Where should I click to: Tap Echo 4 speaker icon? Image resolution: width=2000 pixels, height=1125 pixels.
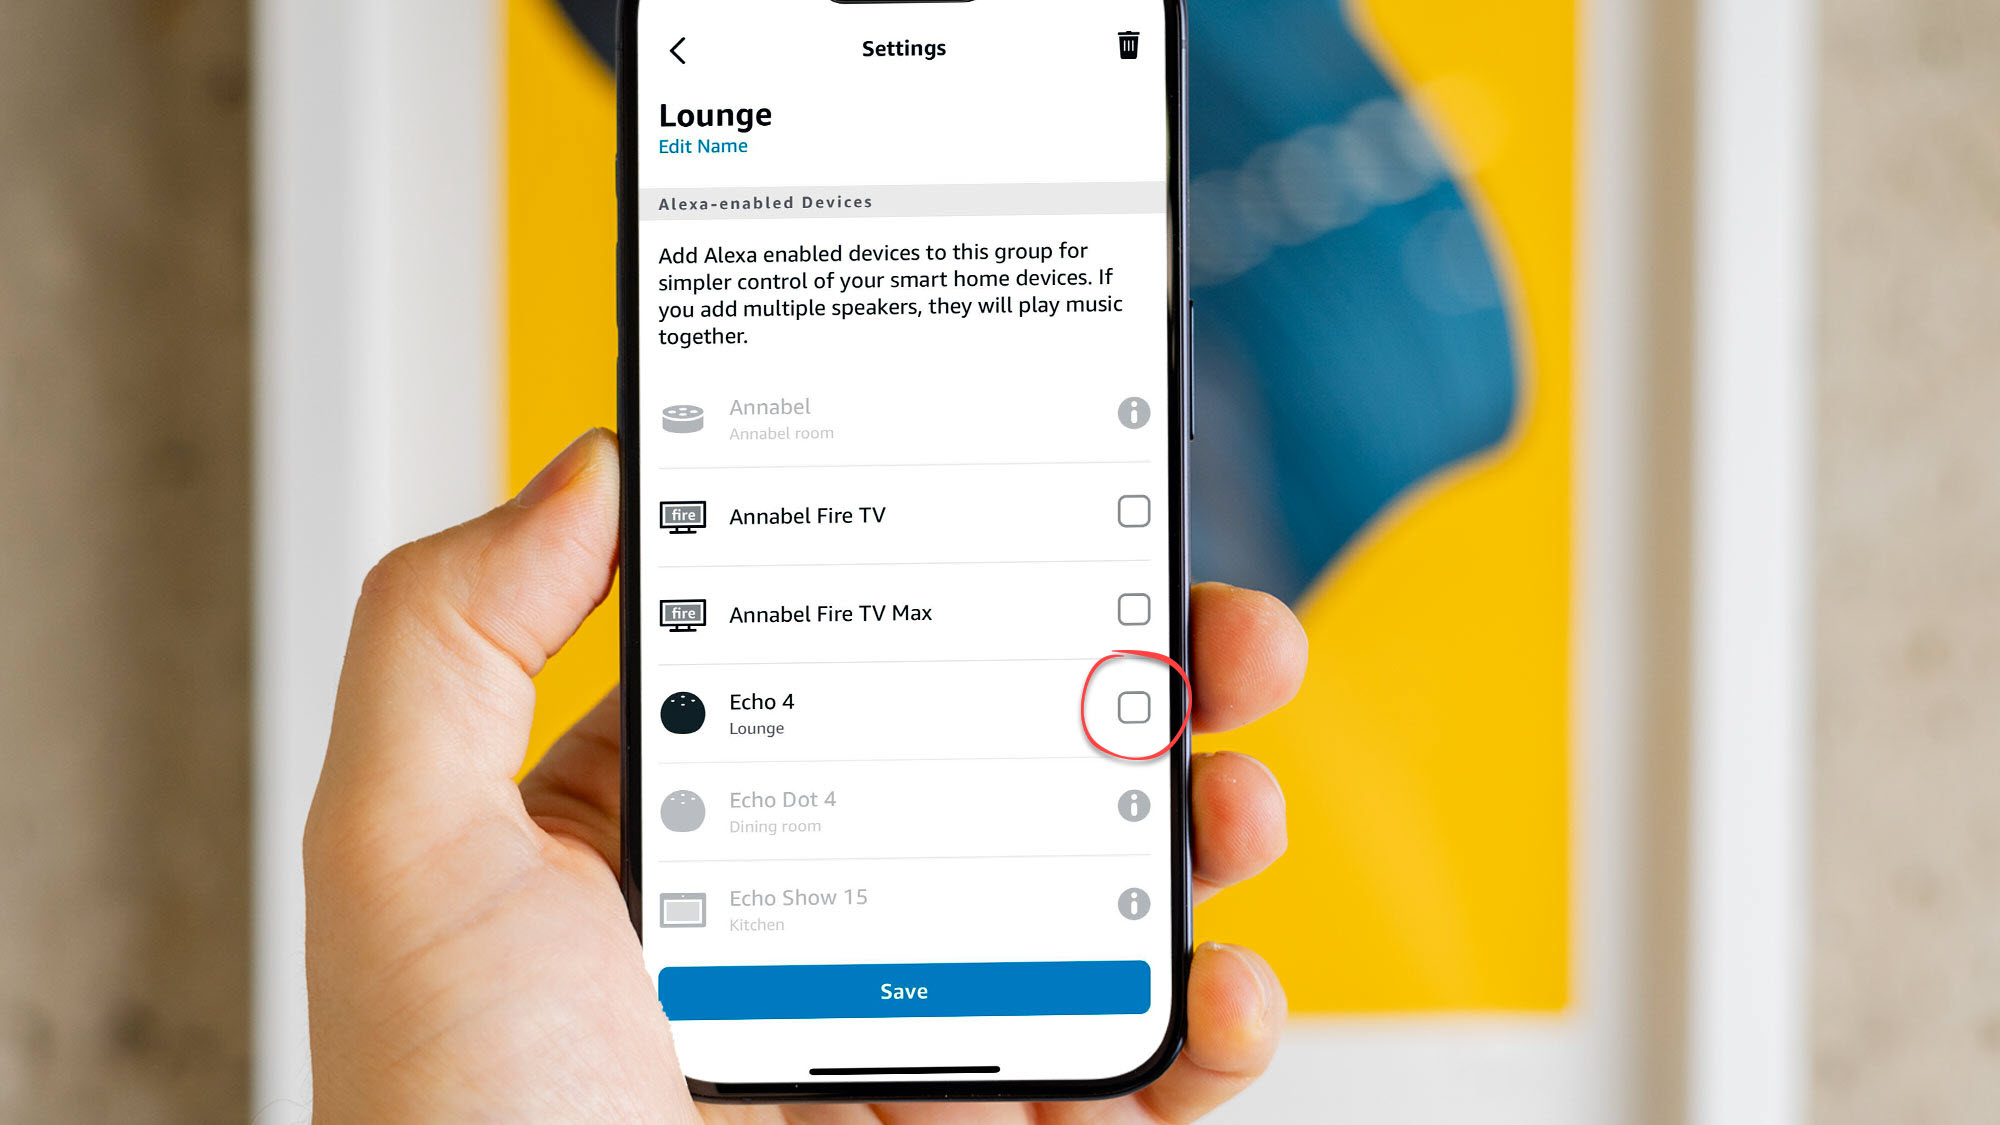pos(681,712)
